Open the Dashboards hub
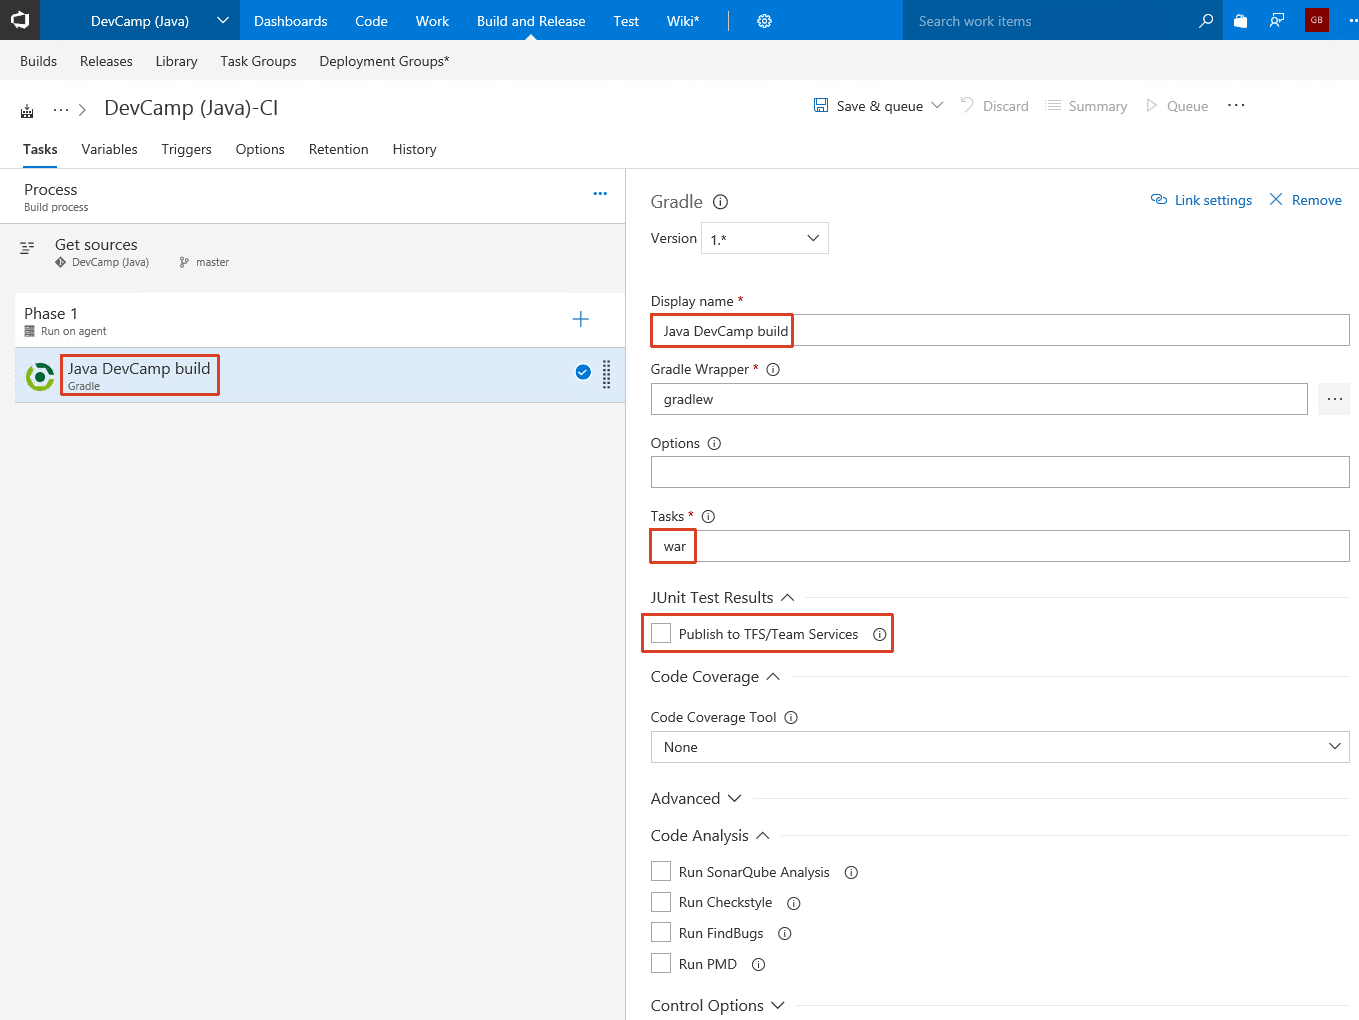1359x1020 pixels. [x=290, y=21]
